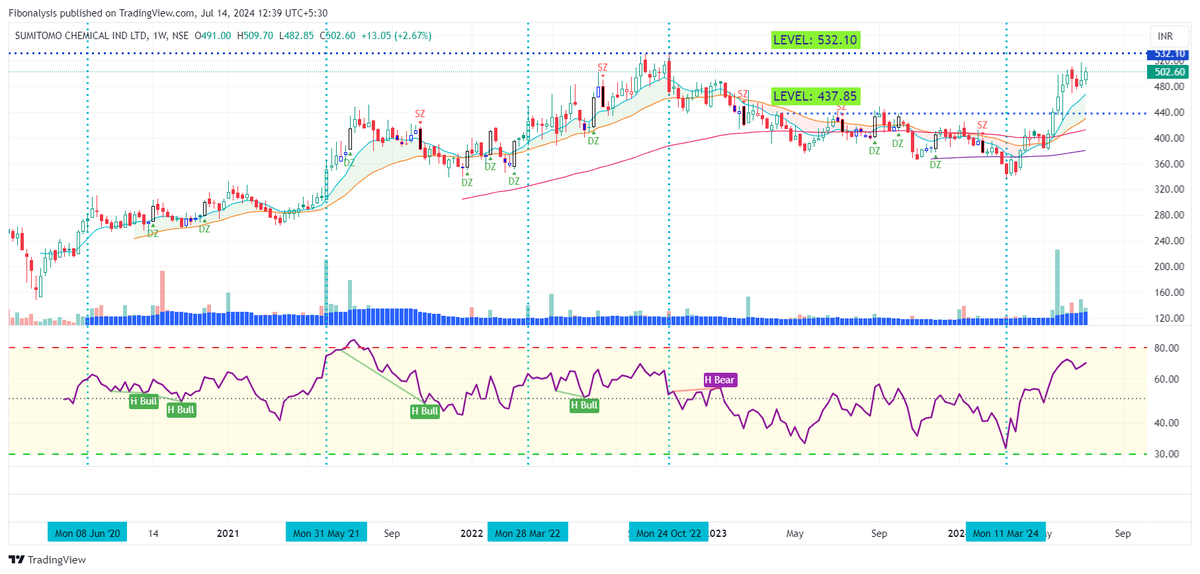1200x574 pixels.
Task: Select the Mon 08 Jun '20 date marker
Action: tap(89, 534)
